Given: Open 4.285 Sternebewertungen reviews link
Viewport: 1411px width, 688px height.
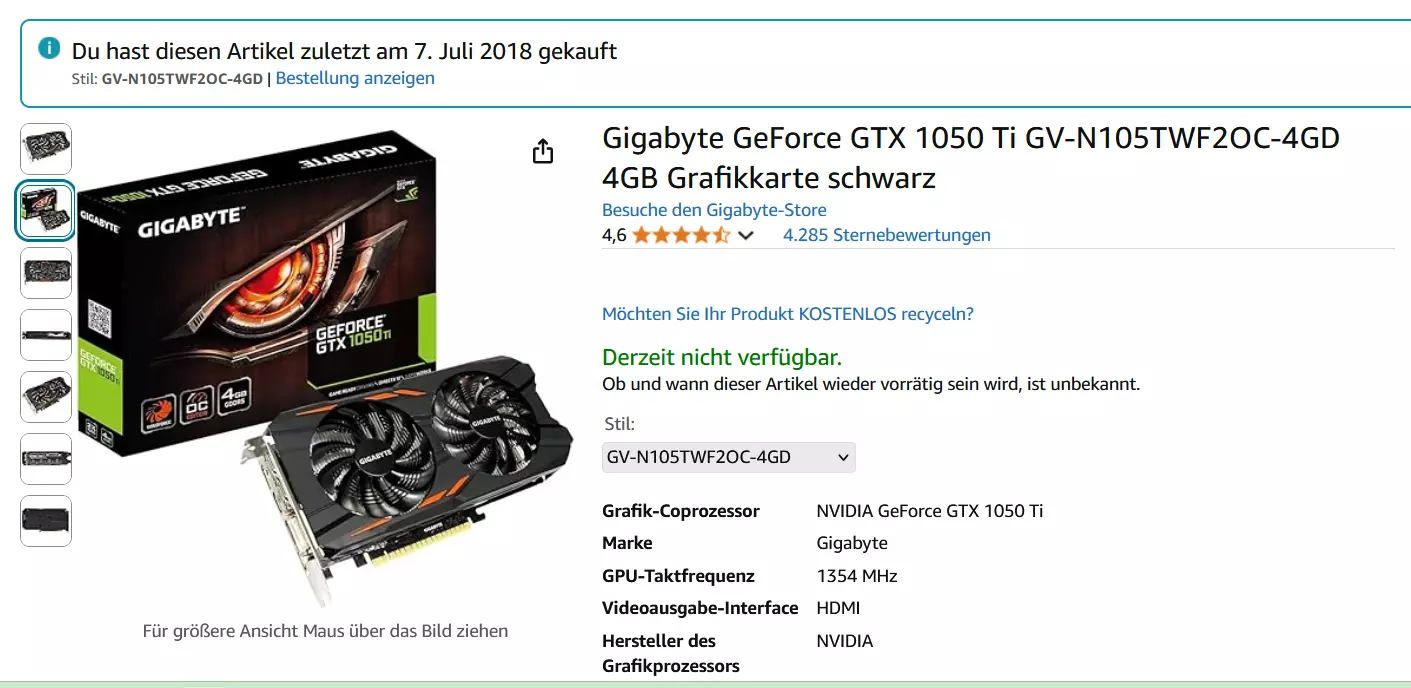Looking at the screenshot, I should (x=887, y=235).
